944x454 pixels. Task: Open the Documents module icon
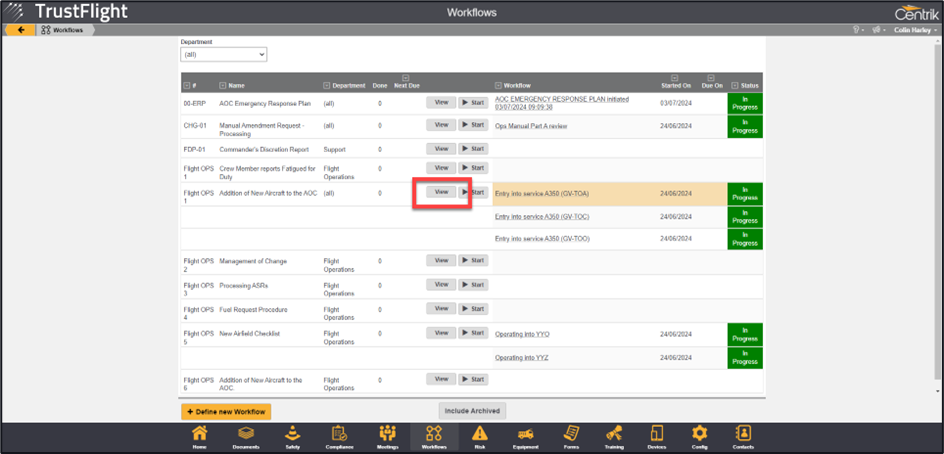click(246, 436)
